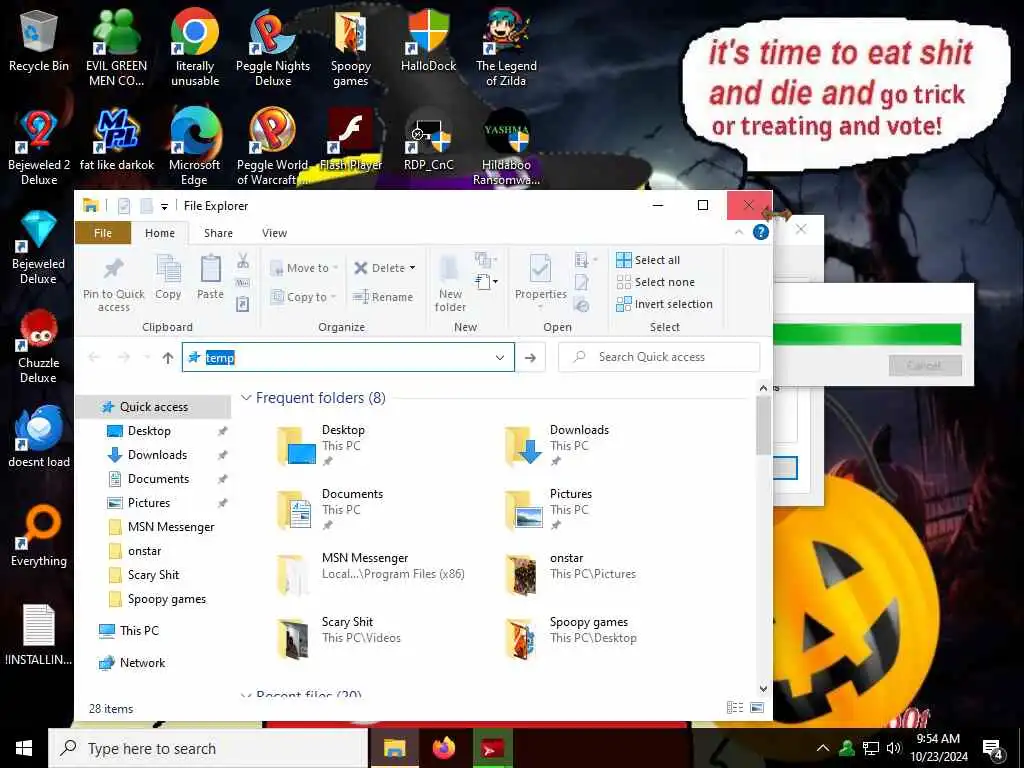Viewport: 1024px width, 768px height.
Task: Switch to the View ribbon tab
Action: tap(274, 233)
